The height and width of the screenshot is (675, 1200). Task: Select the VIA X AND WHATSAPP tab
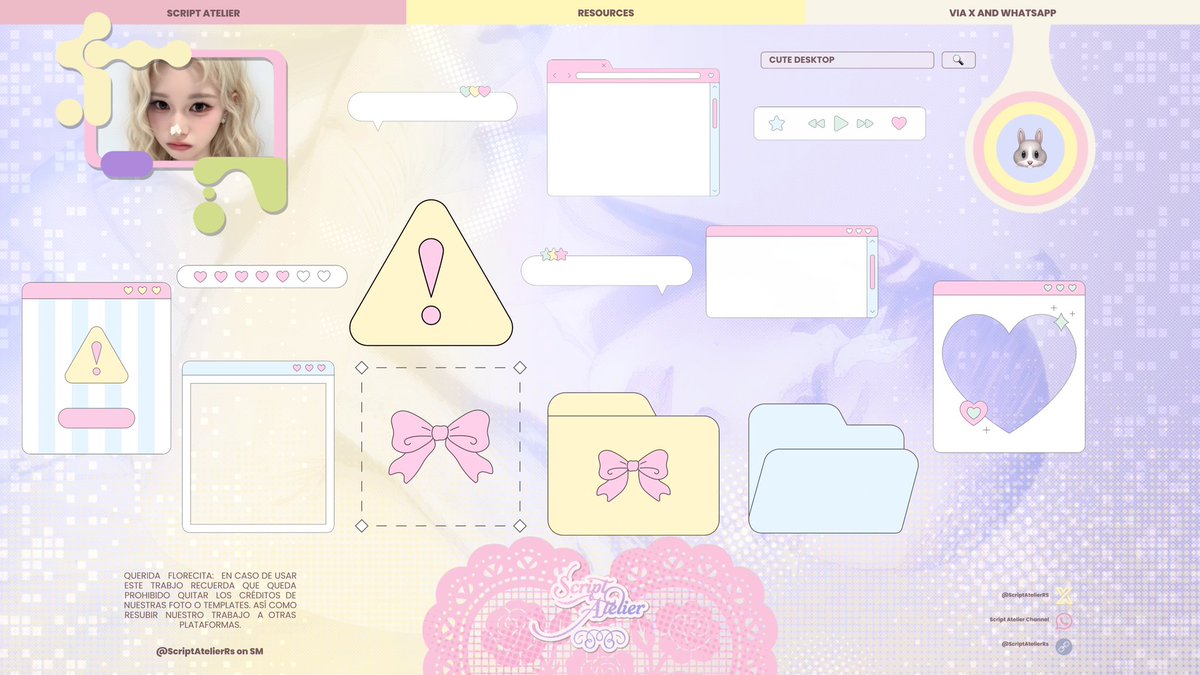(x=1002, y=12)
